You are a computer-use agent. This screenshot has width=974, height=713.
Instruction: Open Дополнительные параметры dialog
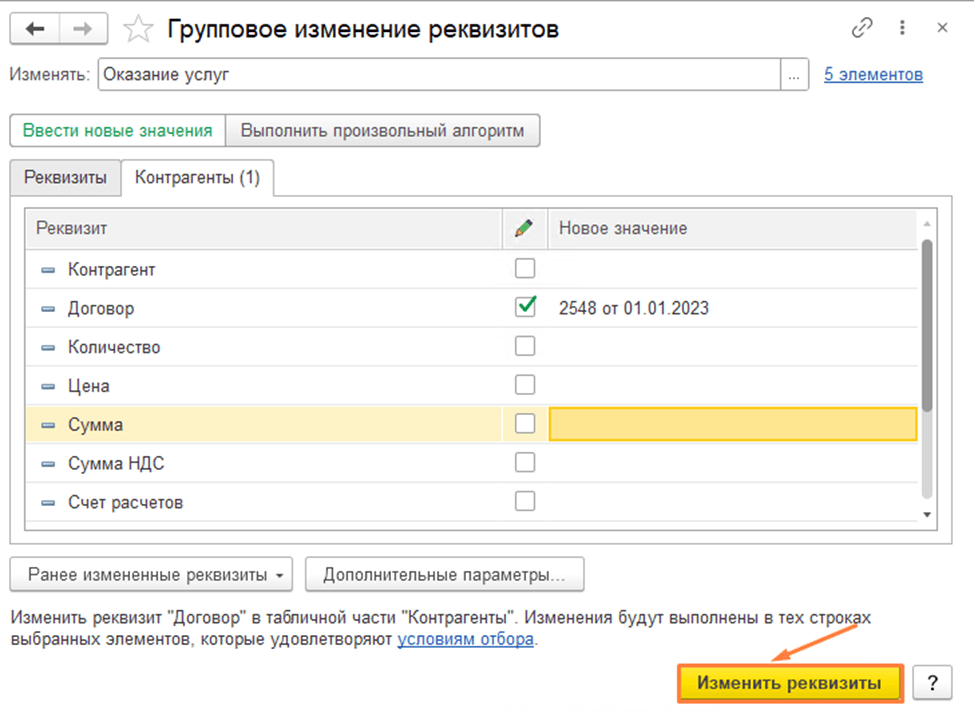pos(444,575)
